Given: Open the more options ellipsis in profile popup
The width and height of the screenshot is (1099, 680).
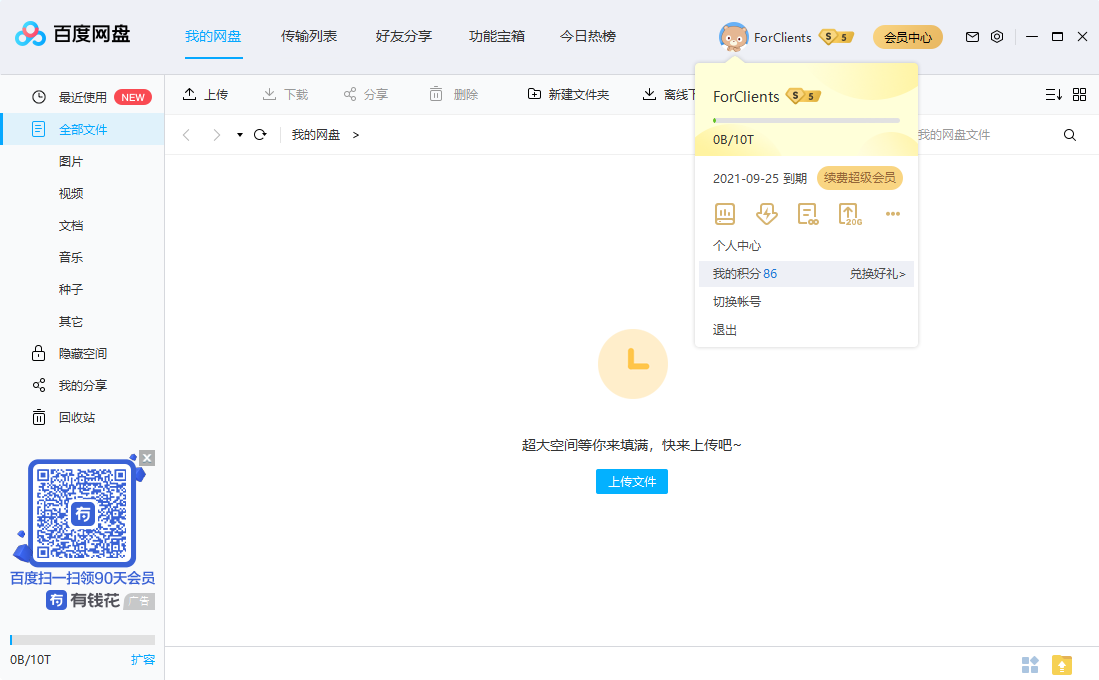Looking at the screenshot, I should (893, 213).
